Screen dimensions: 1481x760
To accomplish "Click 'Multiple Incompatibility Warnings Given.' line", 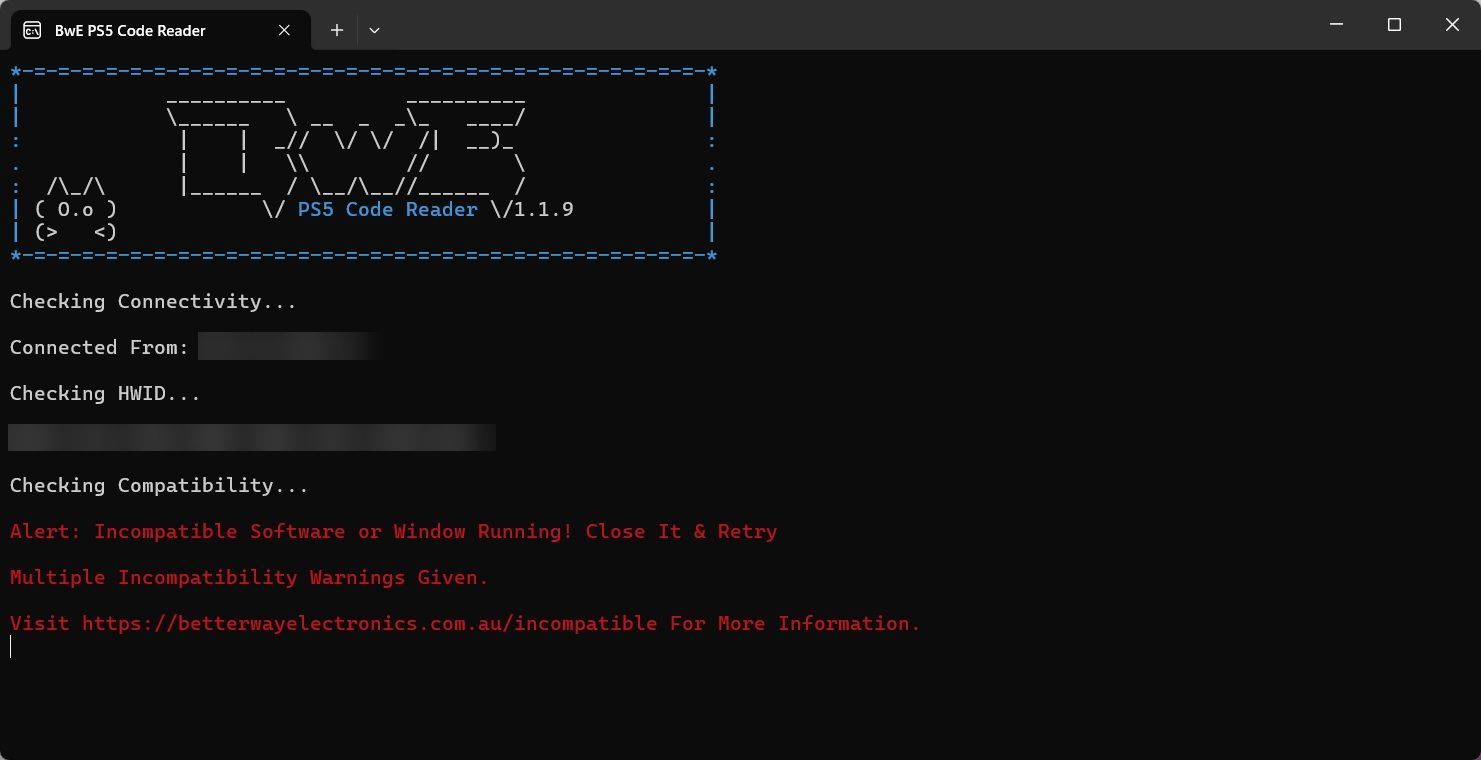I will pos(249,578).
